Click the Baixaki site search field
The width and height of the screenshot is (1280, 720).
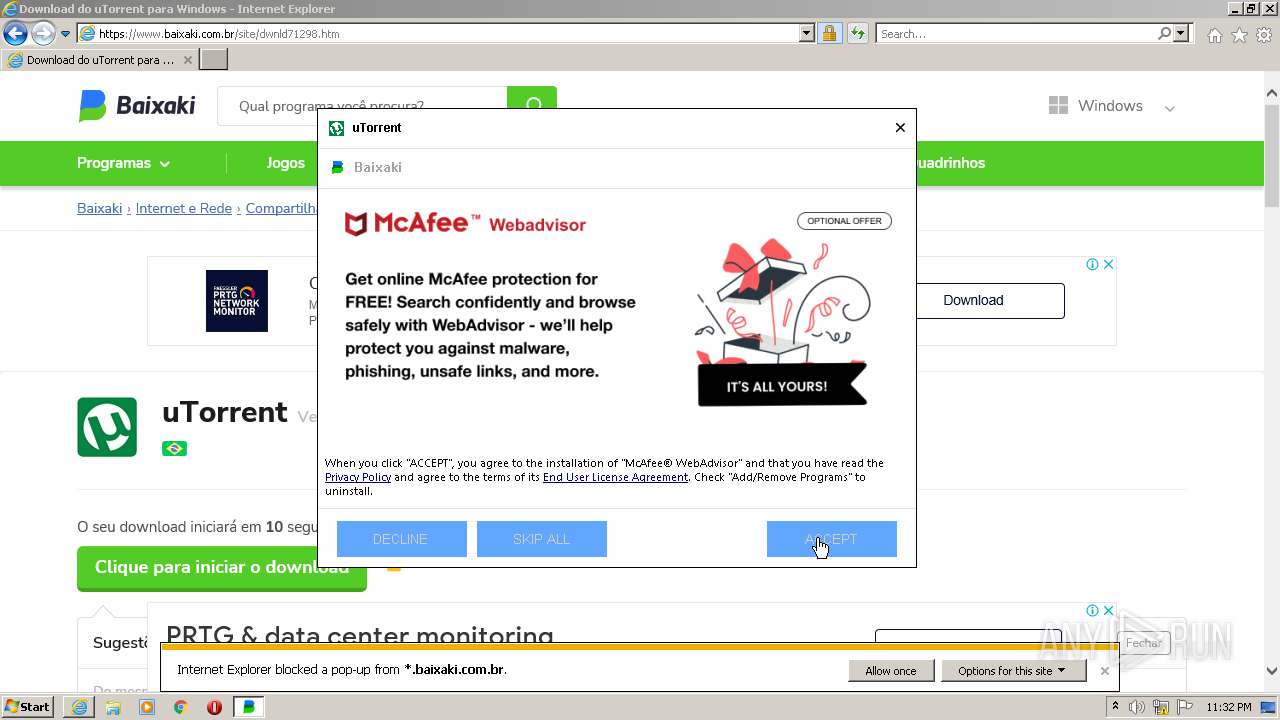click(x=362, y=106)
